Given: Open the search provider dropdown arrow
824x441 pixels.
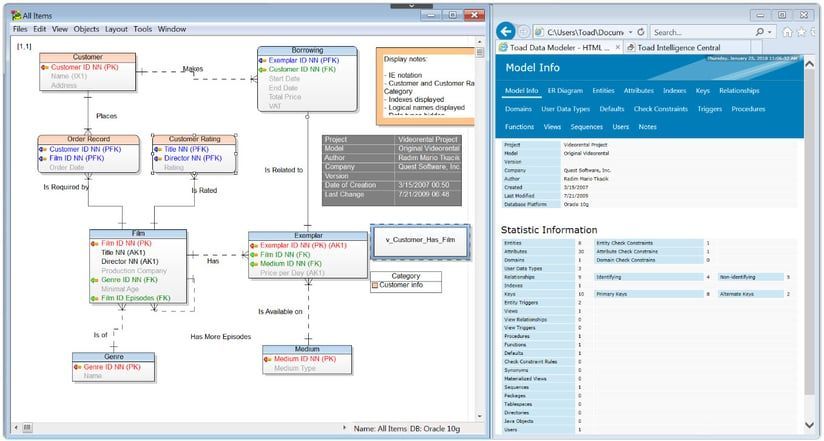Looking at the screenshot, I should tap(770, 32).
